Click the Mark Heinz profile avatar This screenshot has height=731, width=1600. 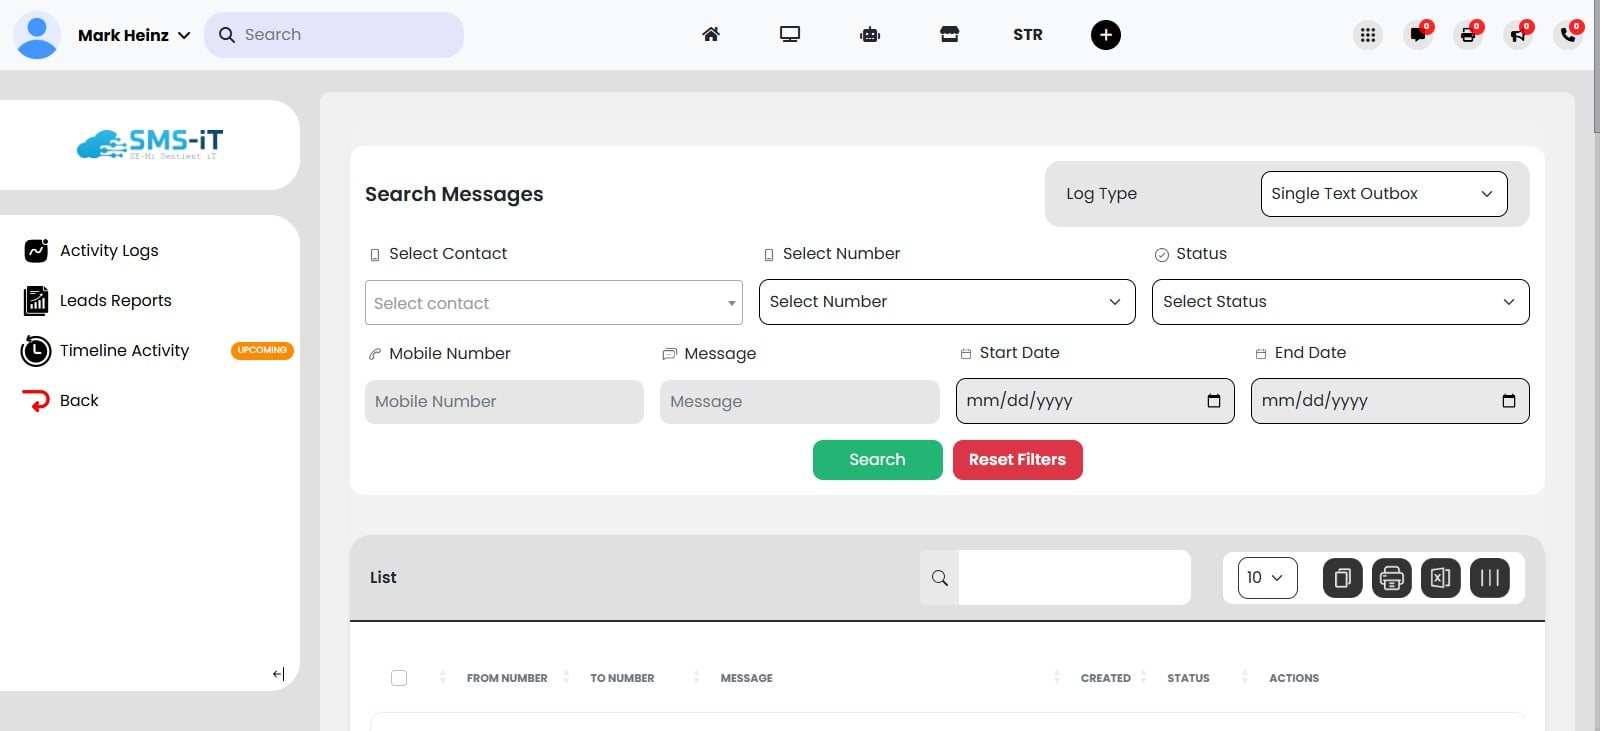coord(37,35)
